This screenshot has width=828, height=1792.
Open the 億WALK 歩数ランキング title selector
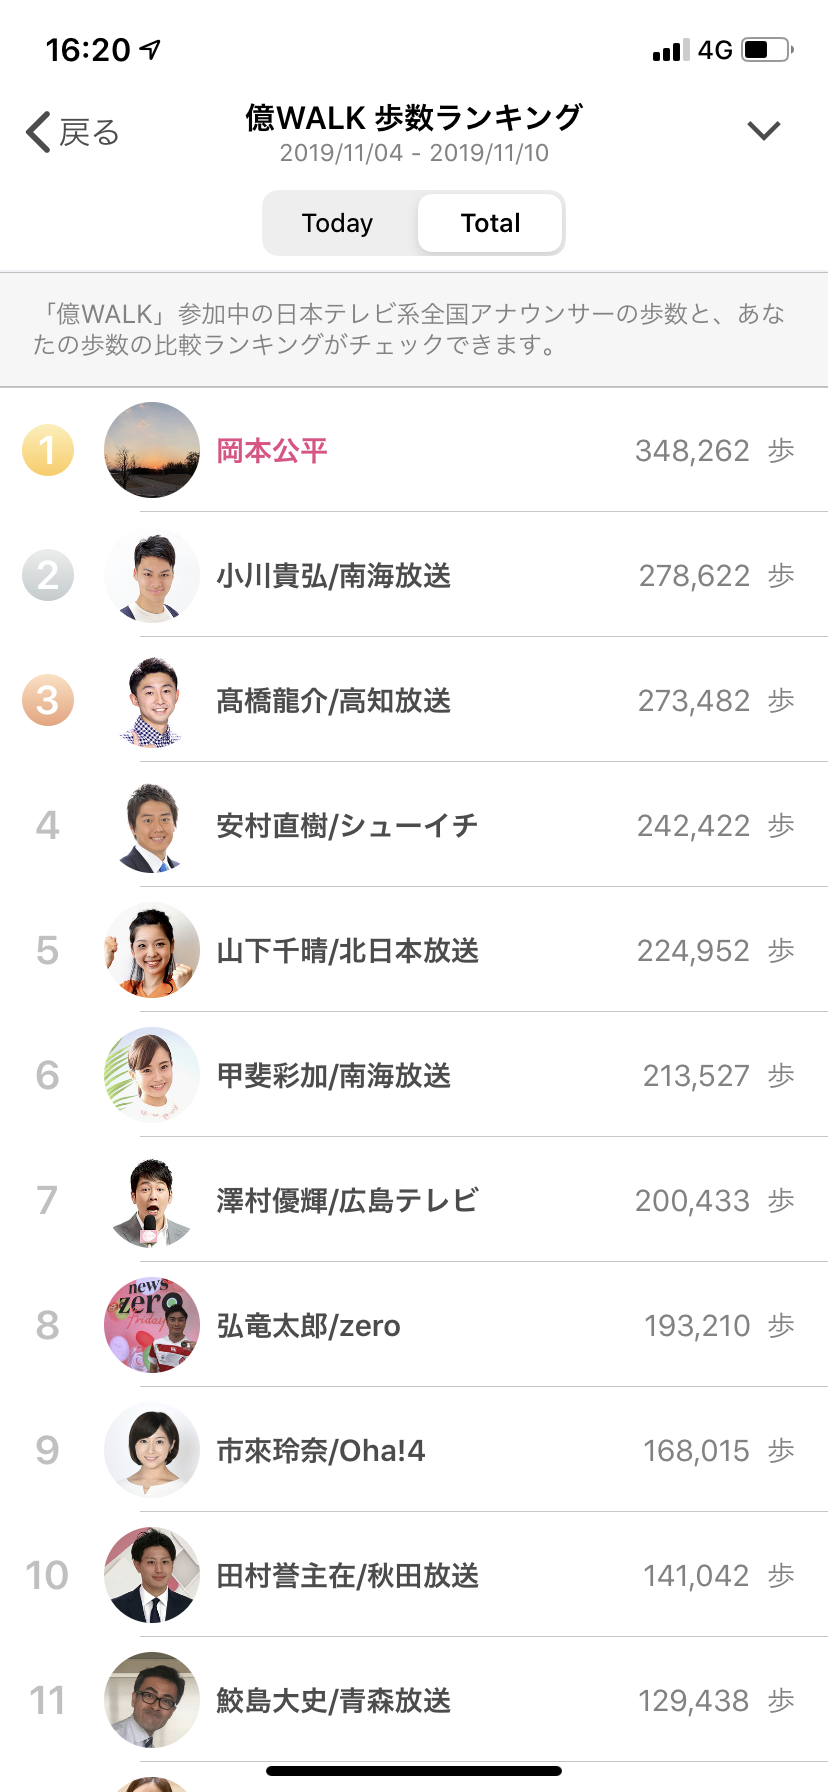(x=414, y=118)
